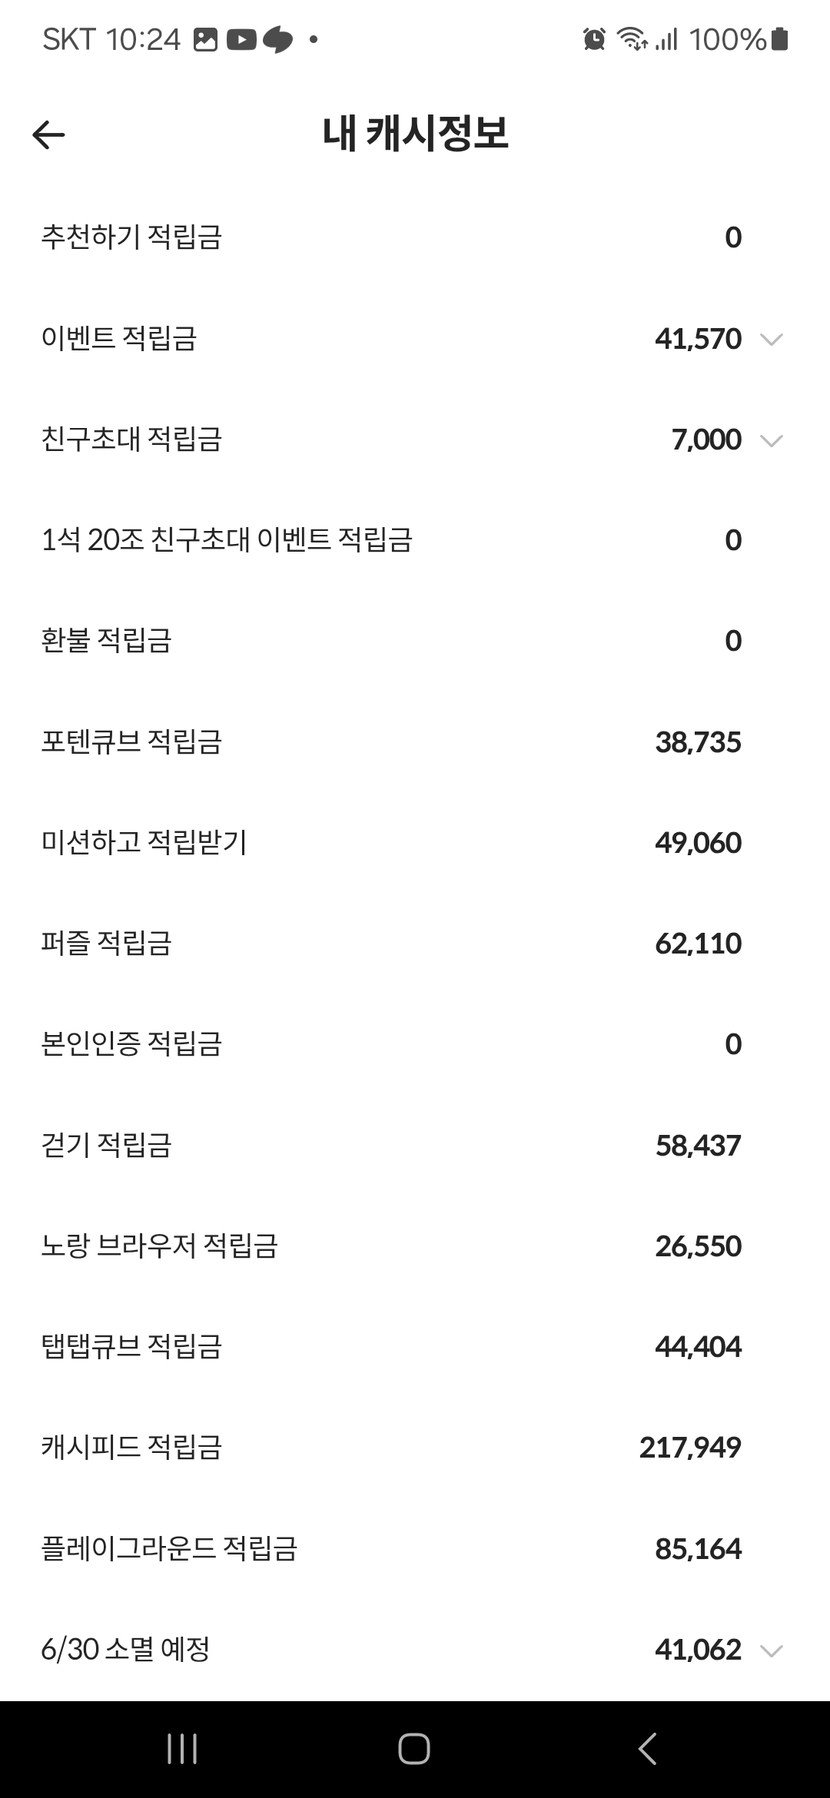Tap the YouTube notification icon
830x1798 pixels.
241,39
